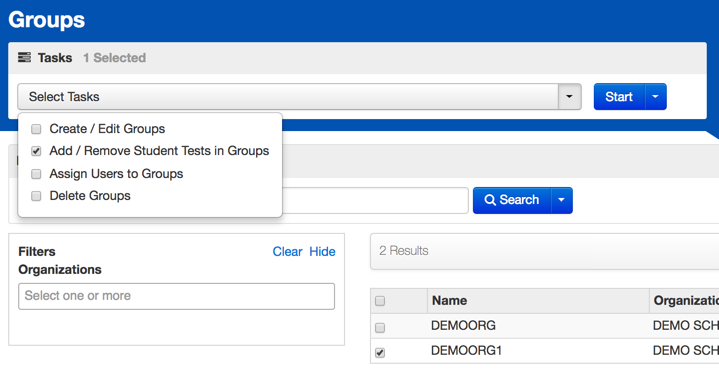The width and height of the screenshot is (719, 370).
Task: Click the Search button
Action: tap(512, 200)
